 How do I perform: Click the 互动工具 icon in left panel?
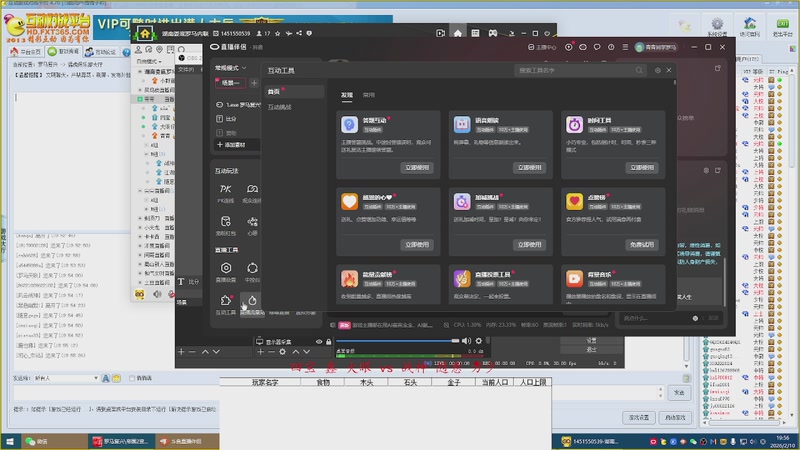(226, 300)
